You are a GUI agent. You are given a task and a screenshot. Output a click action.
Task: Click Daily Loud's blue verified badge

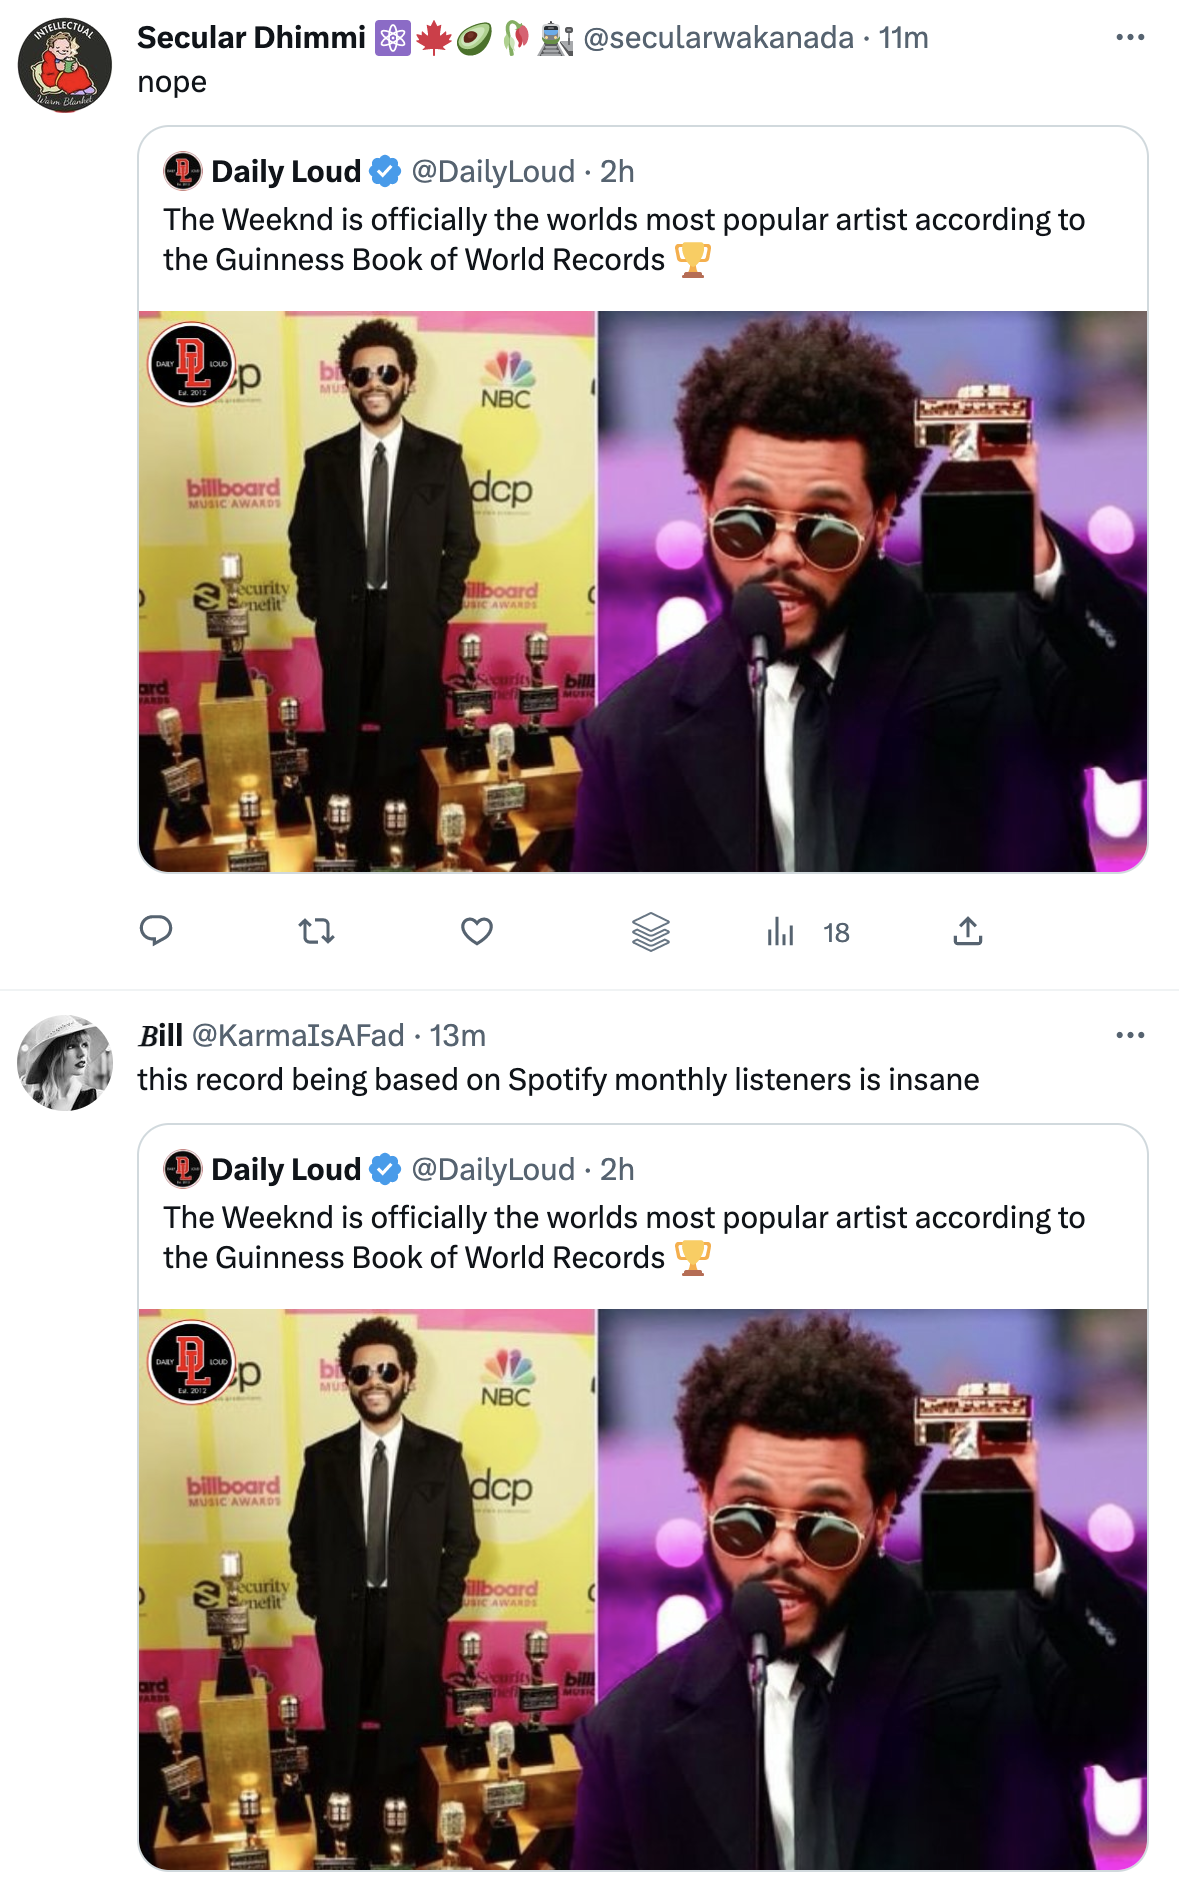(383, 171)
